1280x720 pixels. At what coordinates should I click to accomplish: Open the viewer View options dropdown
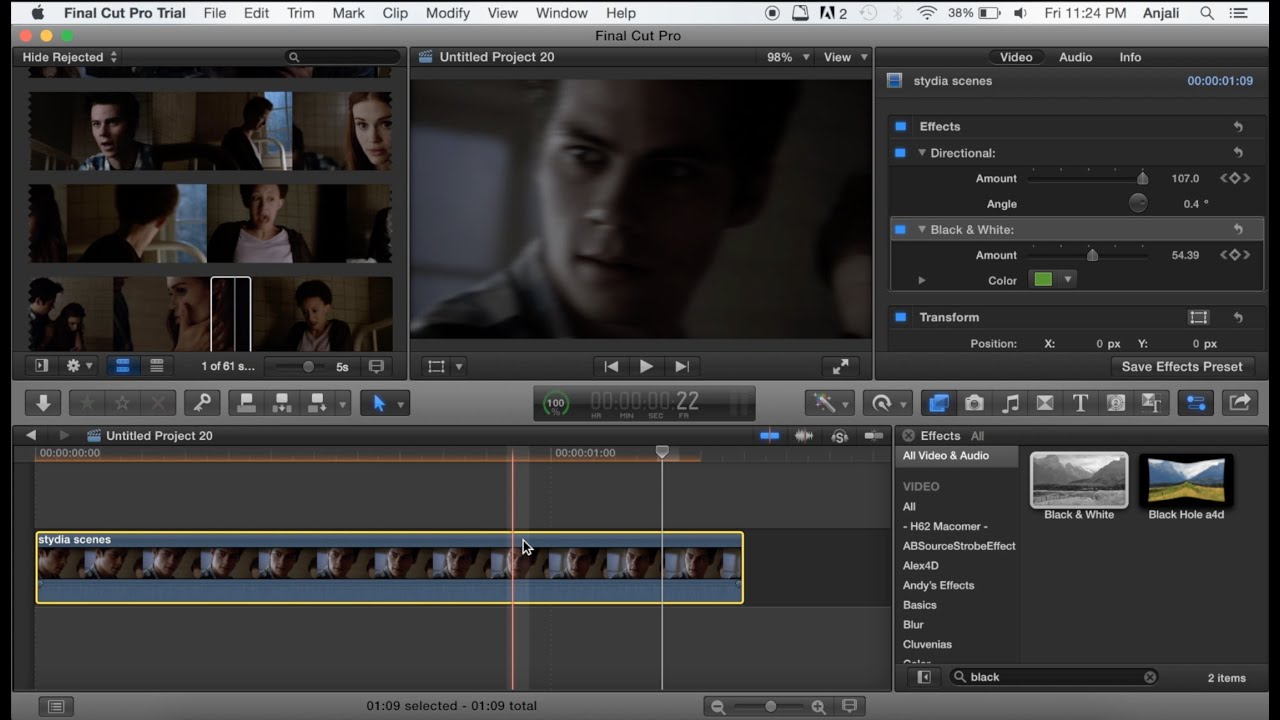844,57
